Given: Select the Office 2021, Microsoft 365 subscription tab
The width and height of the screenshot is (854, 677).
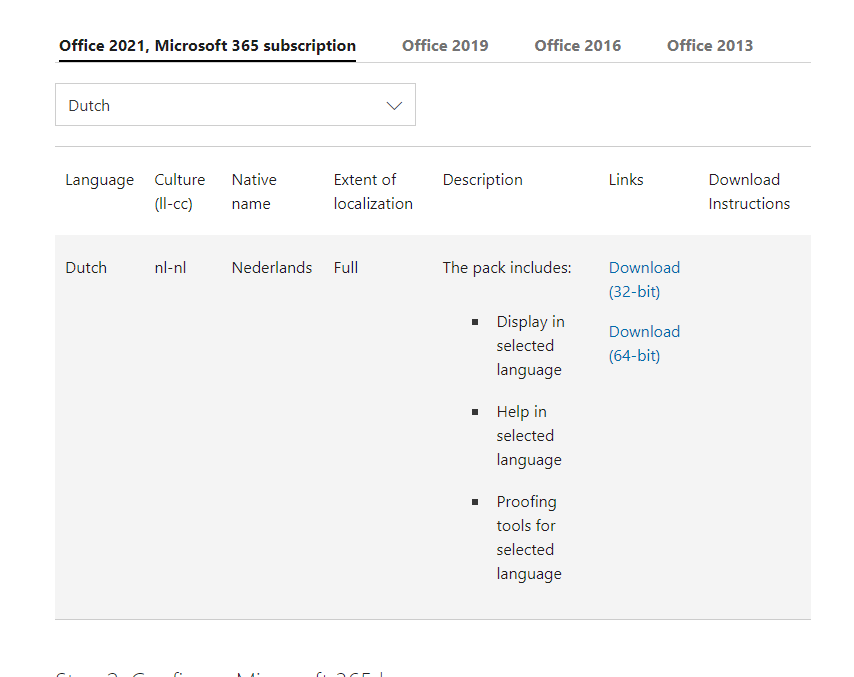Looking at the screenshot, I should (x=207, y=46).
